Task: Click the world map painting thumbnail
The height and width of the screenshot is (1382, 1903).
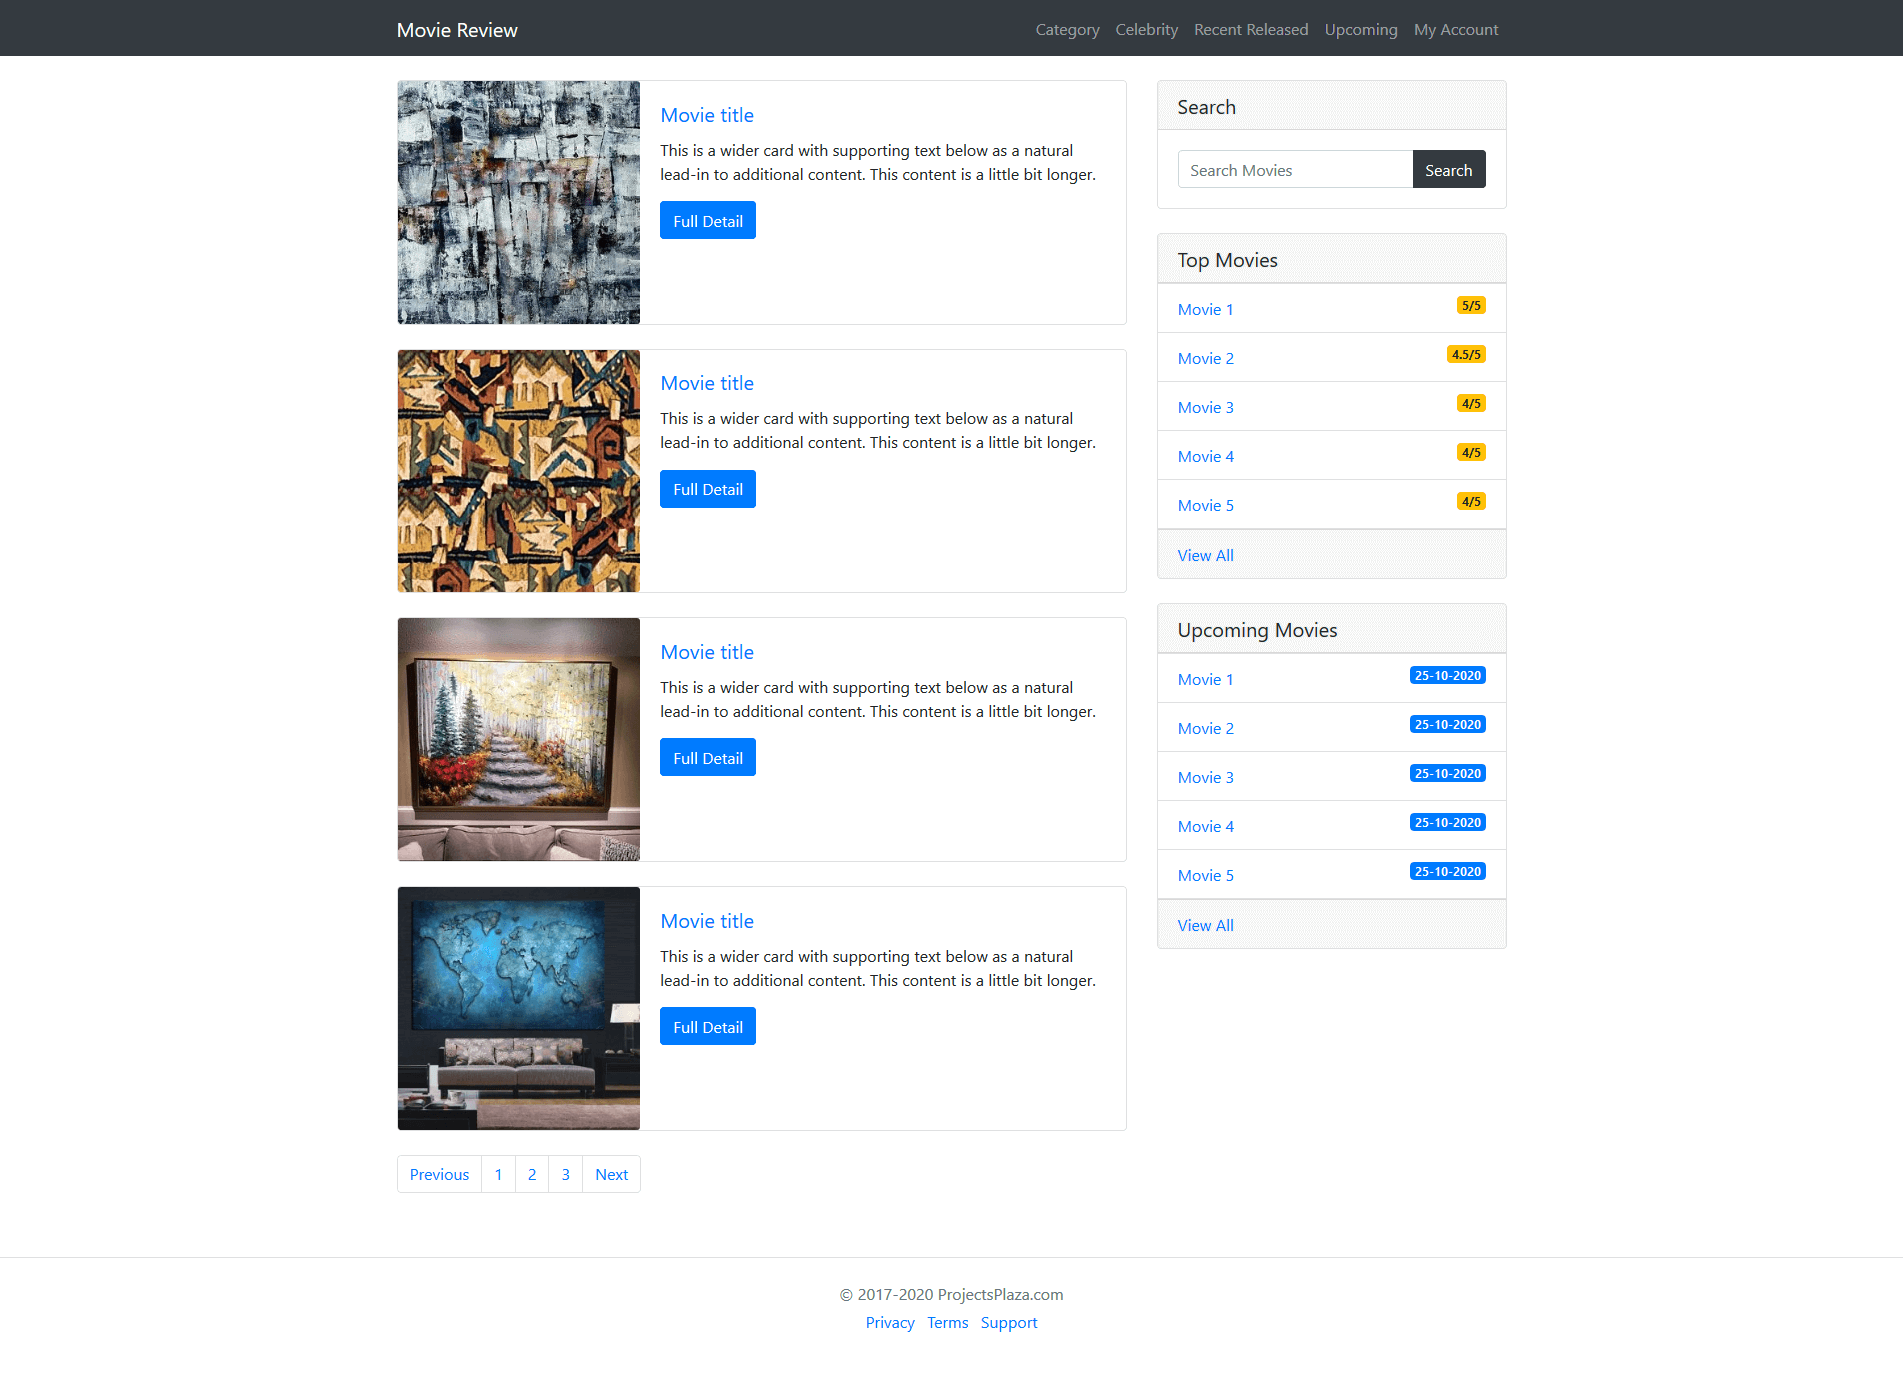Action: pyautogui.click(x=518, y=1008)
